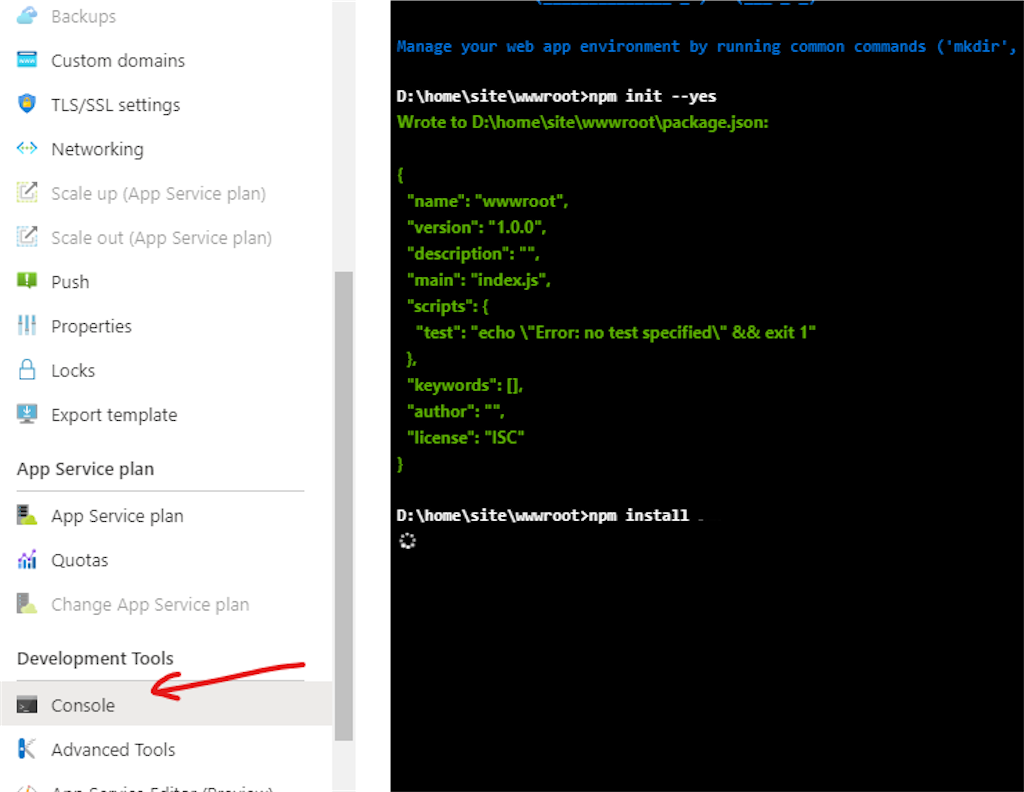Click the Locks padlock icon

pyautogui.click(x=27, y=370)
